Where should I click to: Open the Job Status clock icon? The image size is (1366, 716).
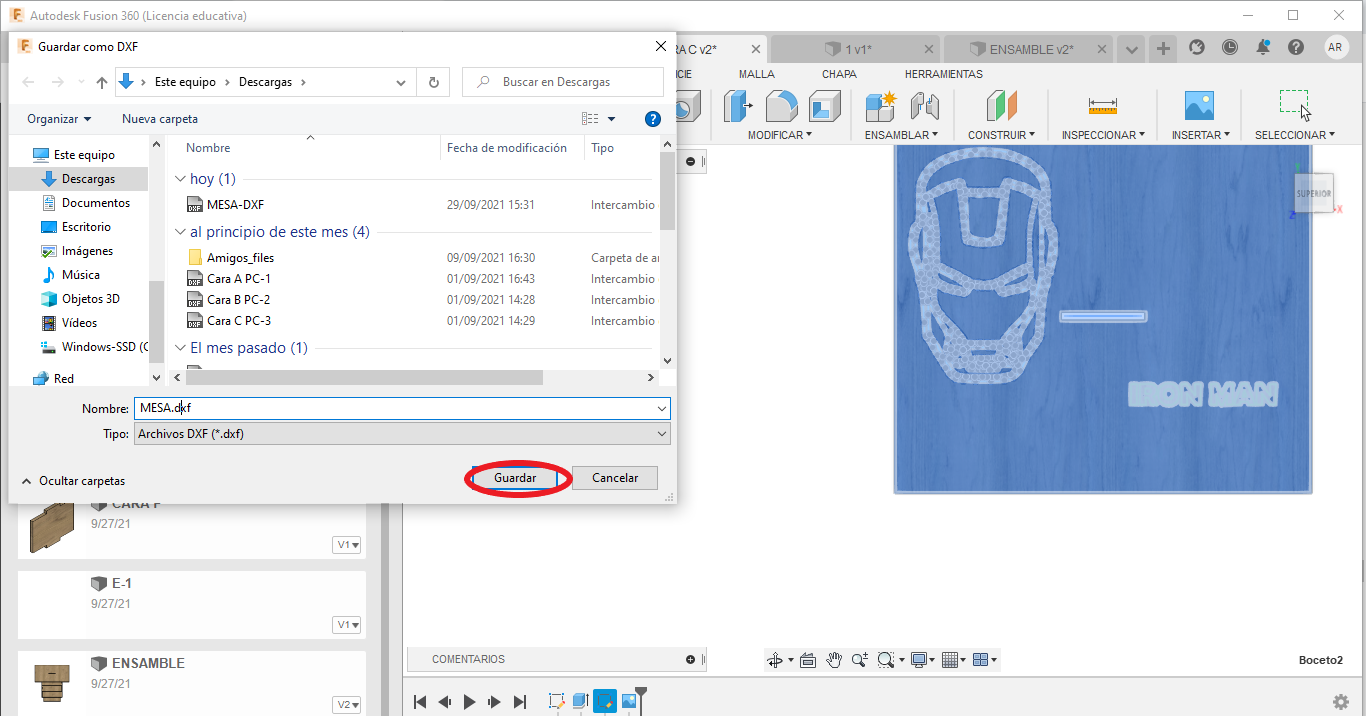(1230, 47)
